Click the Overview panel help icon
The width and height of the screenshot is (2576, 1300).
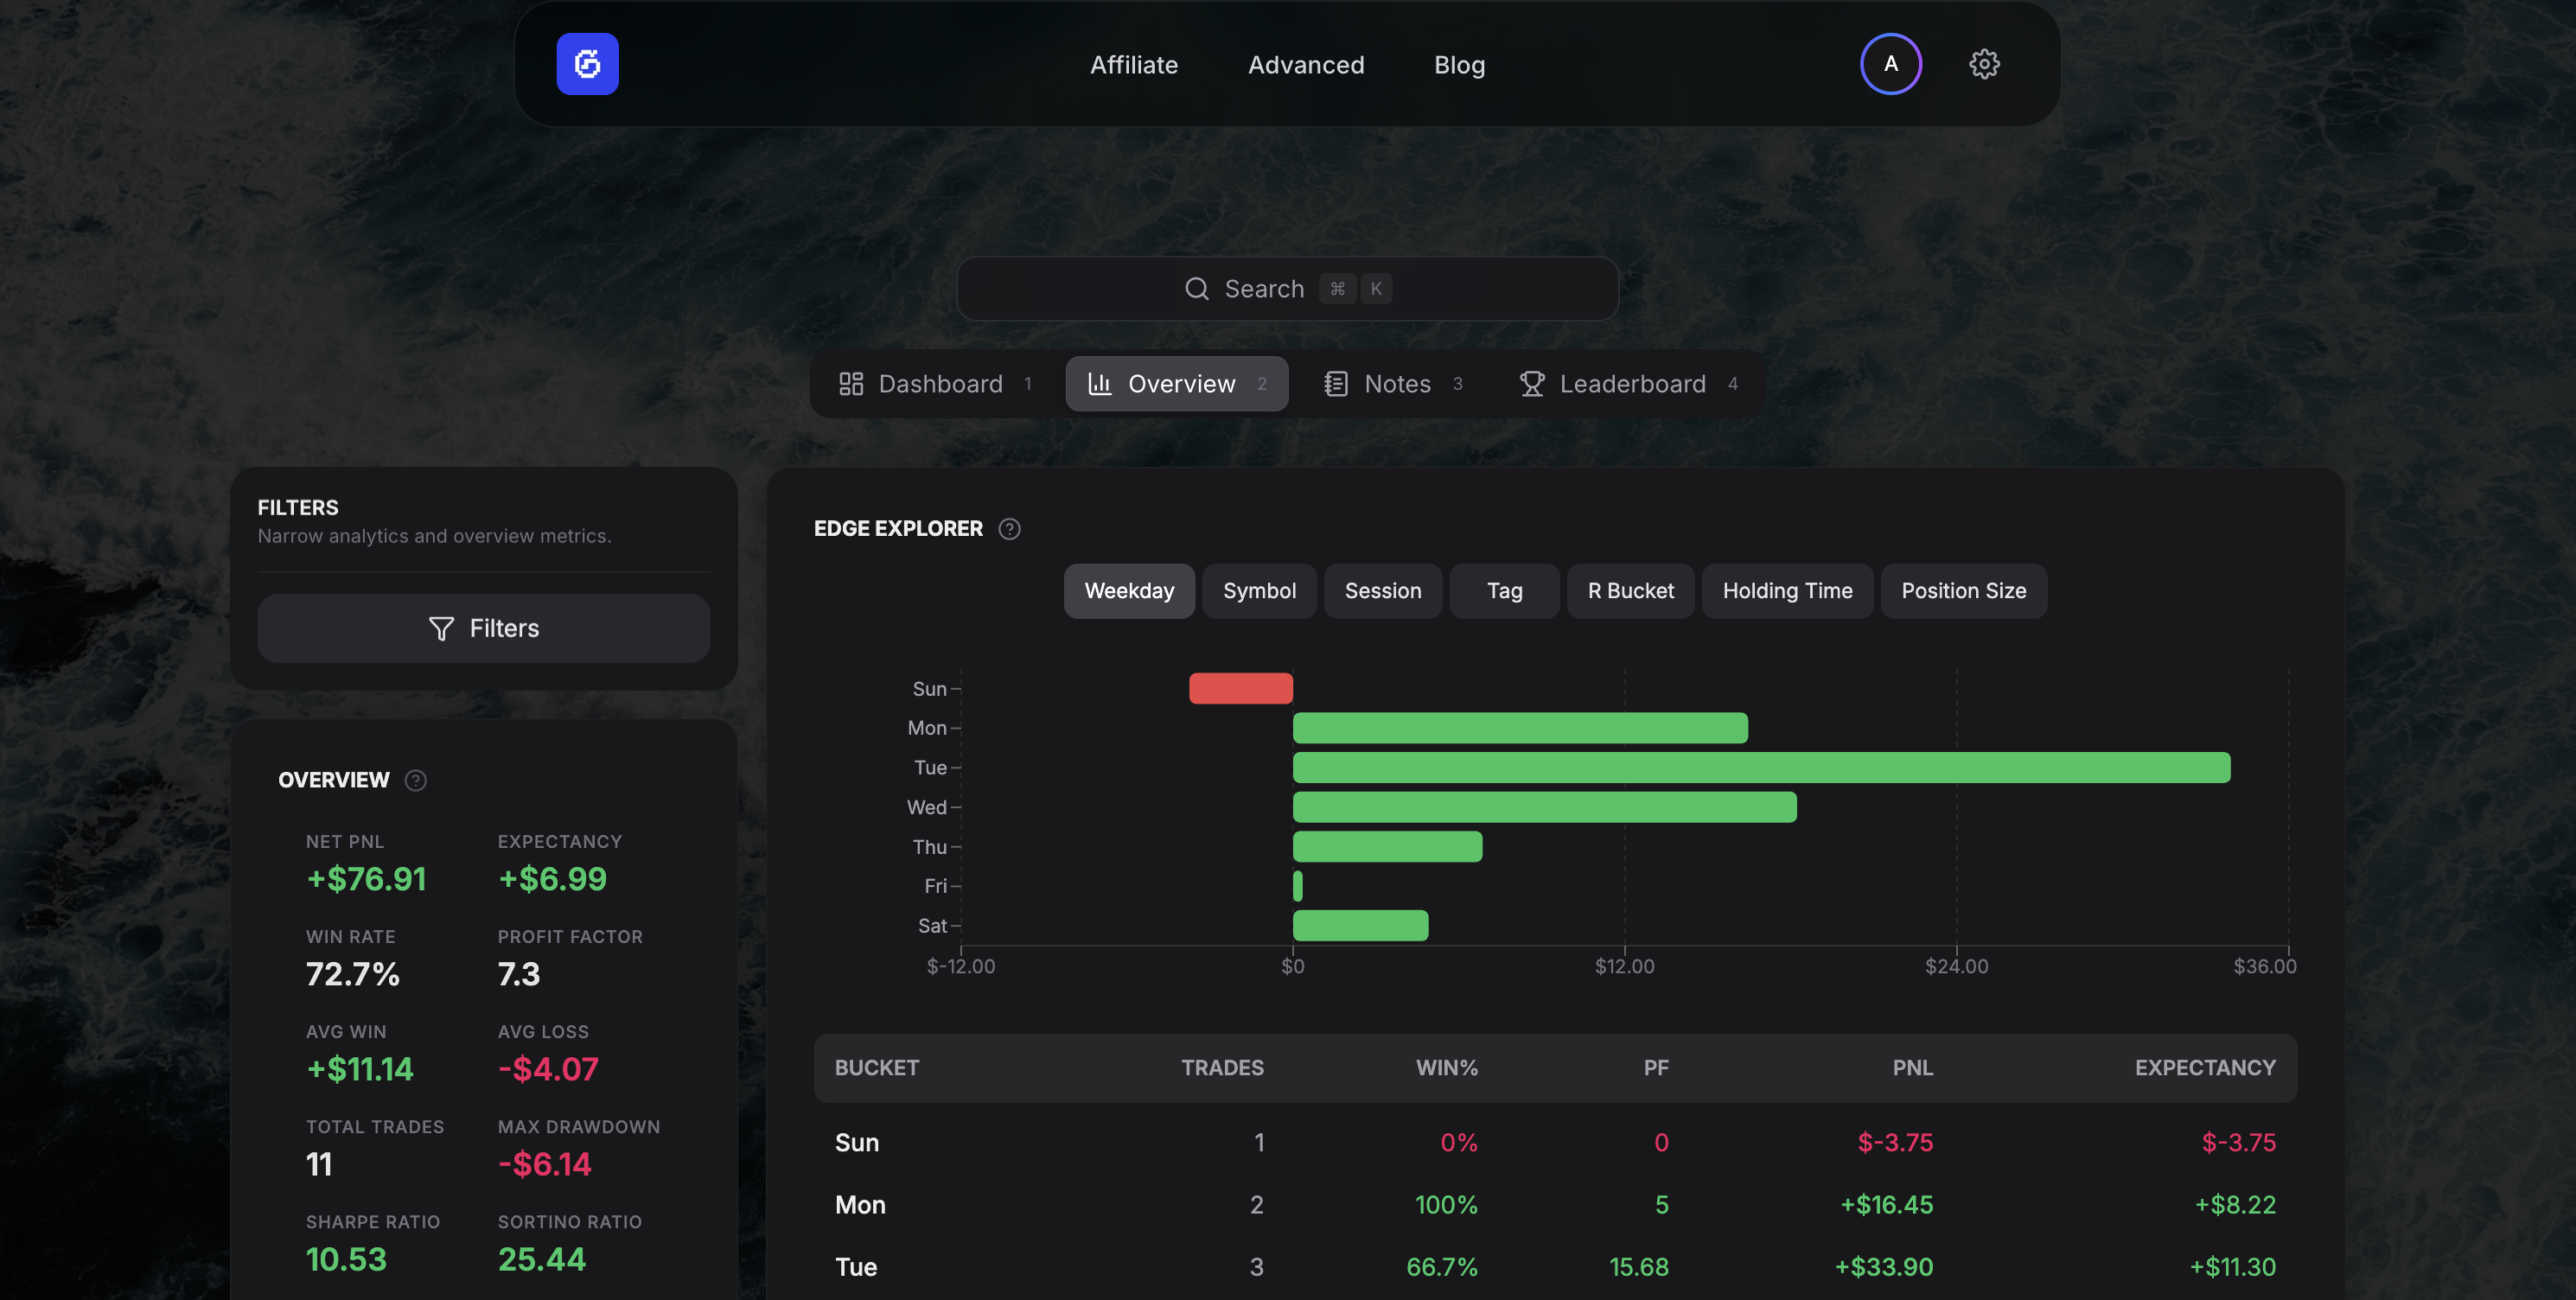tap(416, 780)
